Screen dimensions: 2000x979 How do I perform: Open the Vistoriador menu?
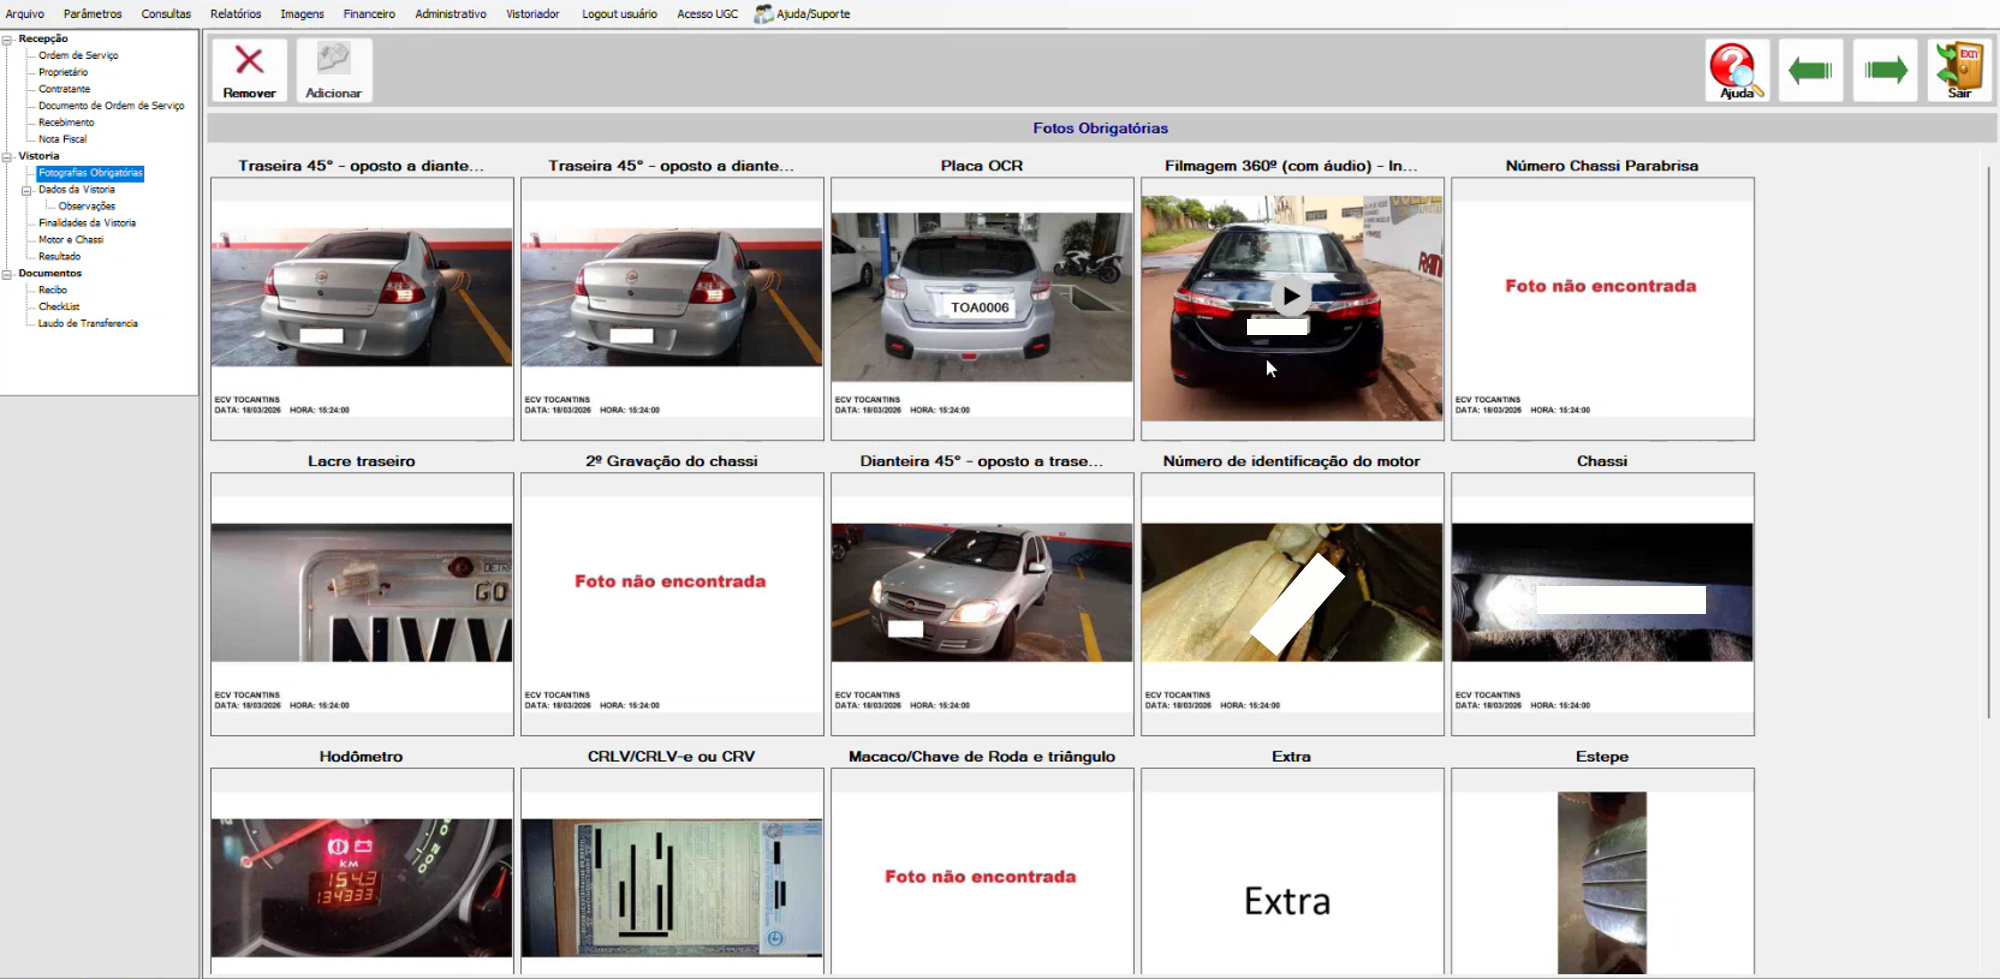click(x=532, y=14)
